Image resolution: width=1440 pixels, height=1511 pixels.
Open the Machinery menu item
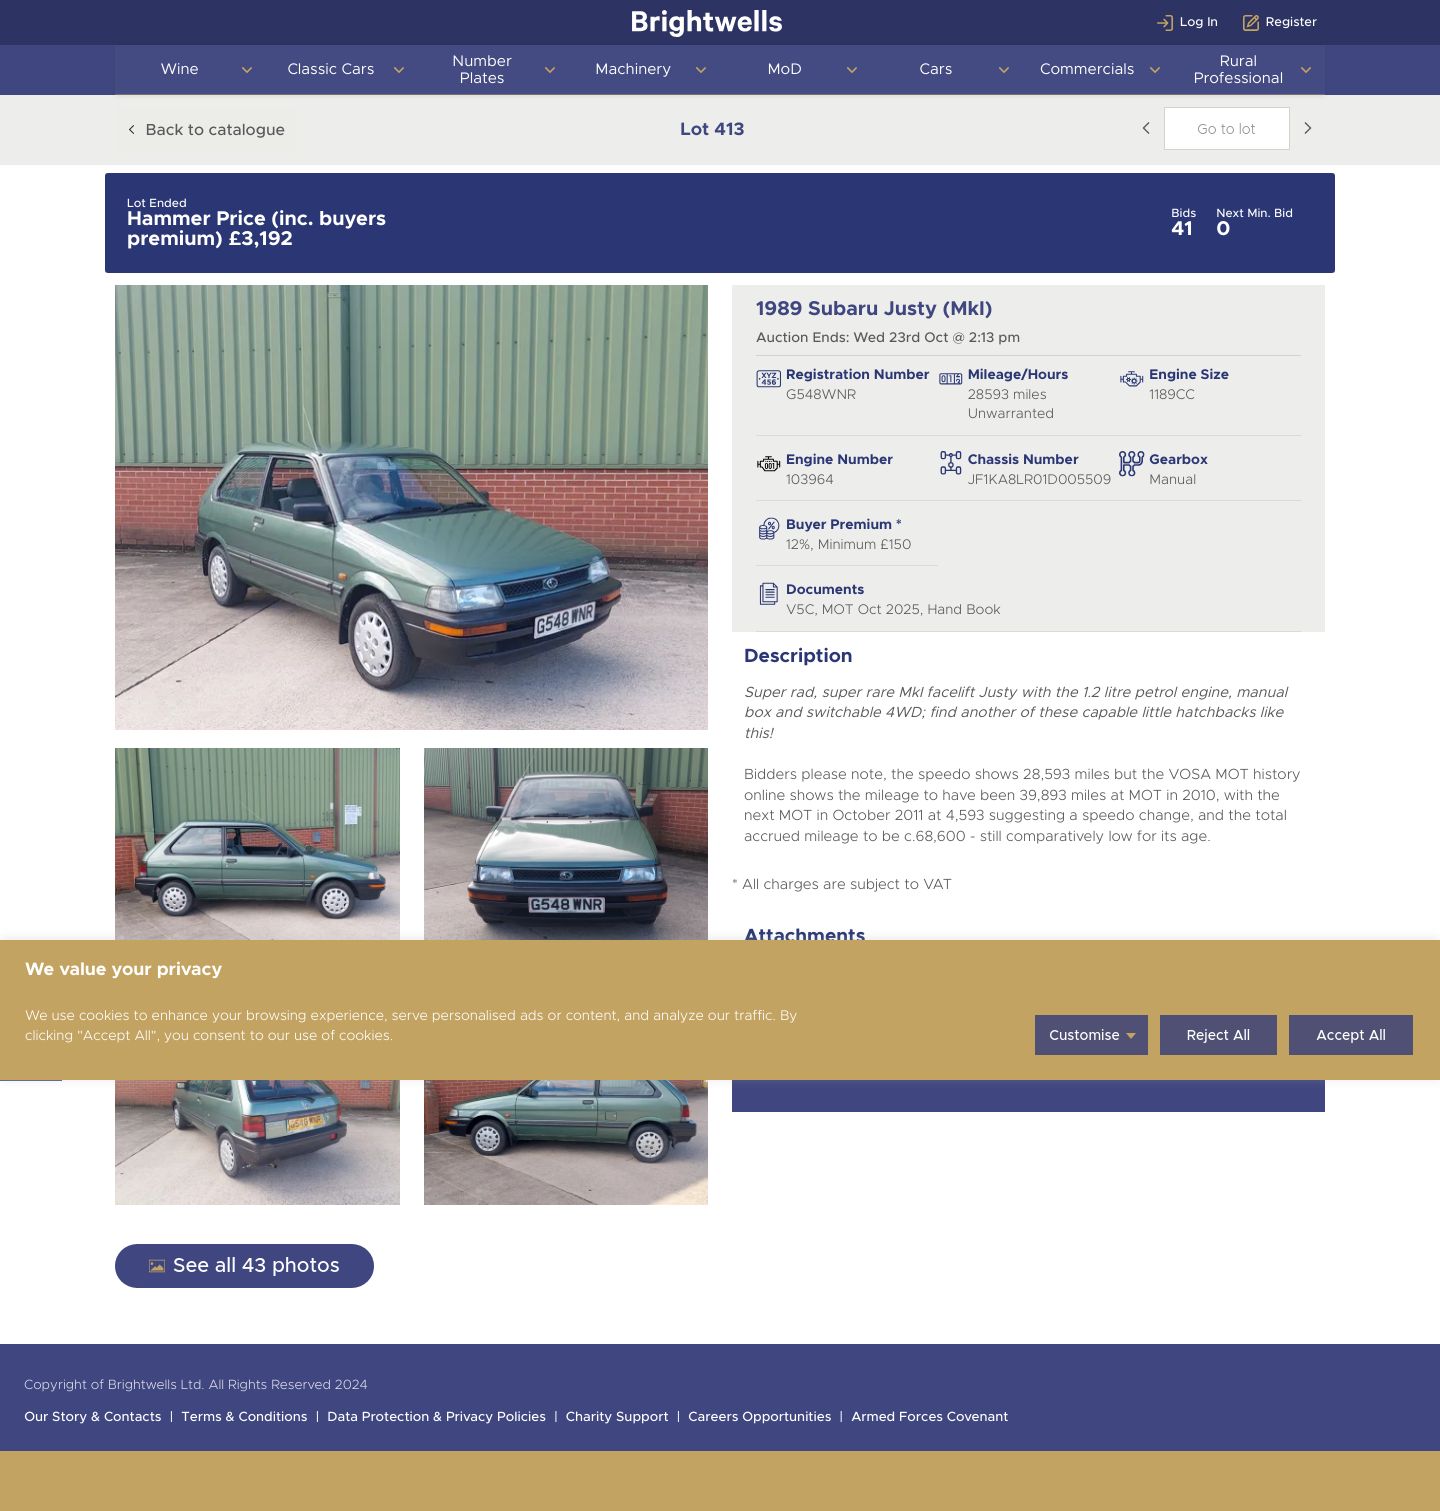[633, 69]
